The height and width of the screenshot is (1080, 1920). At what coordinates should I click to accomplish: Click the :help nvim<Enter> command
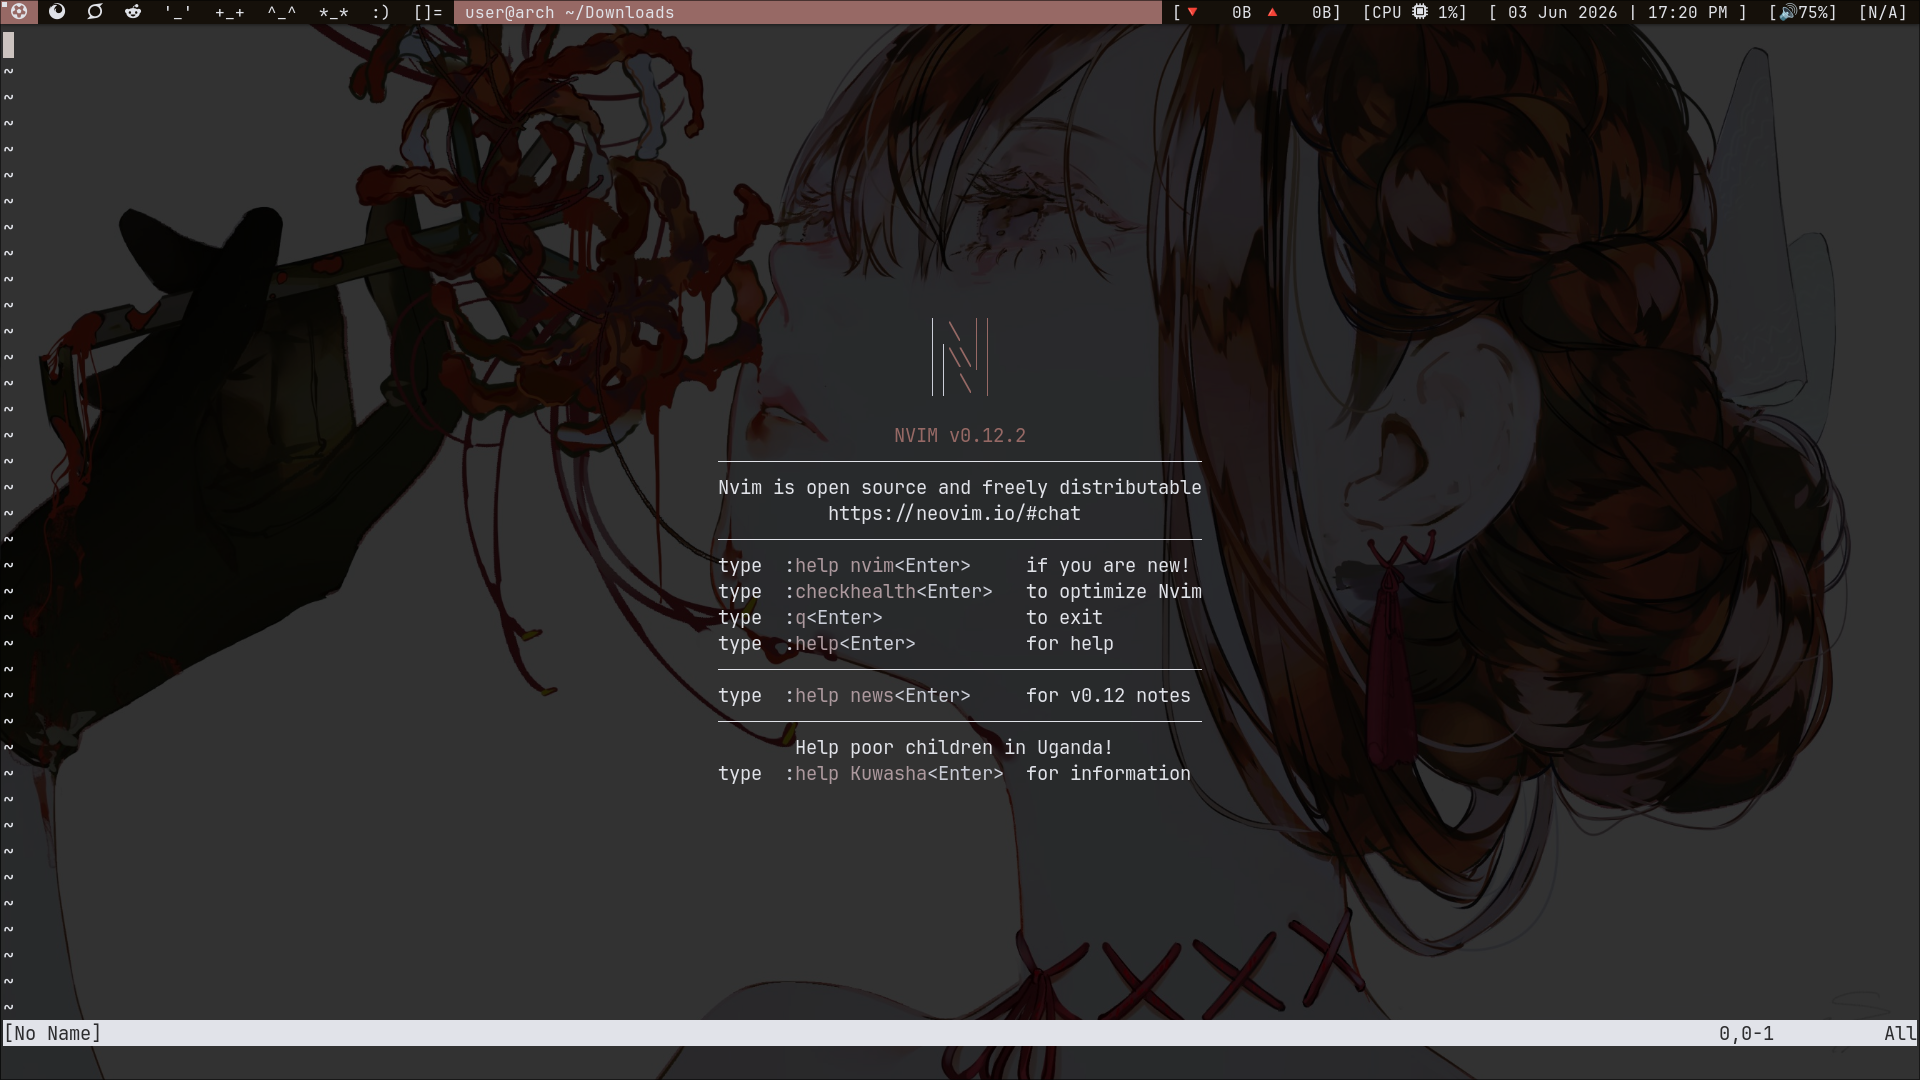pos(877,566)
